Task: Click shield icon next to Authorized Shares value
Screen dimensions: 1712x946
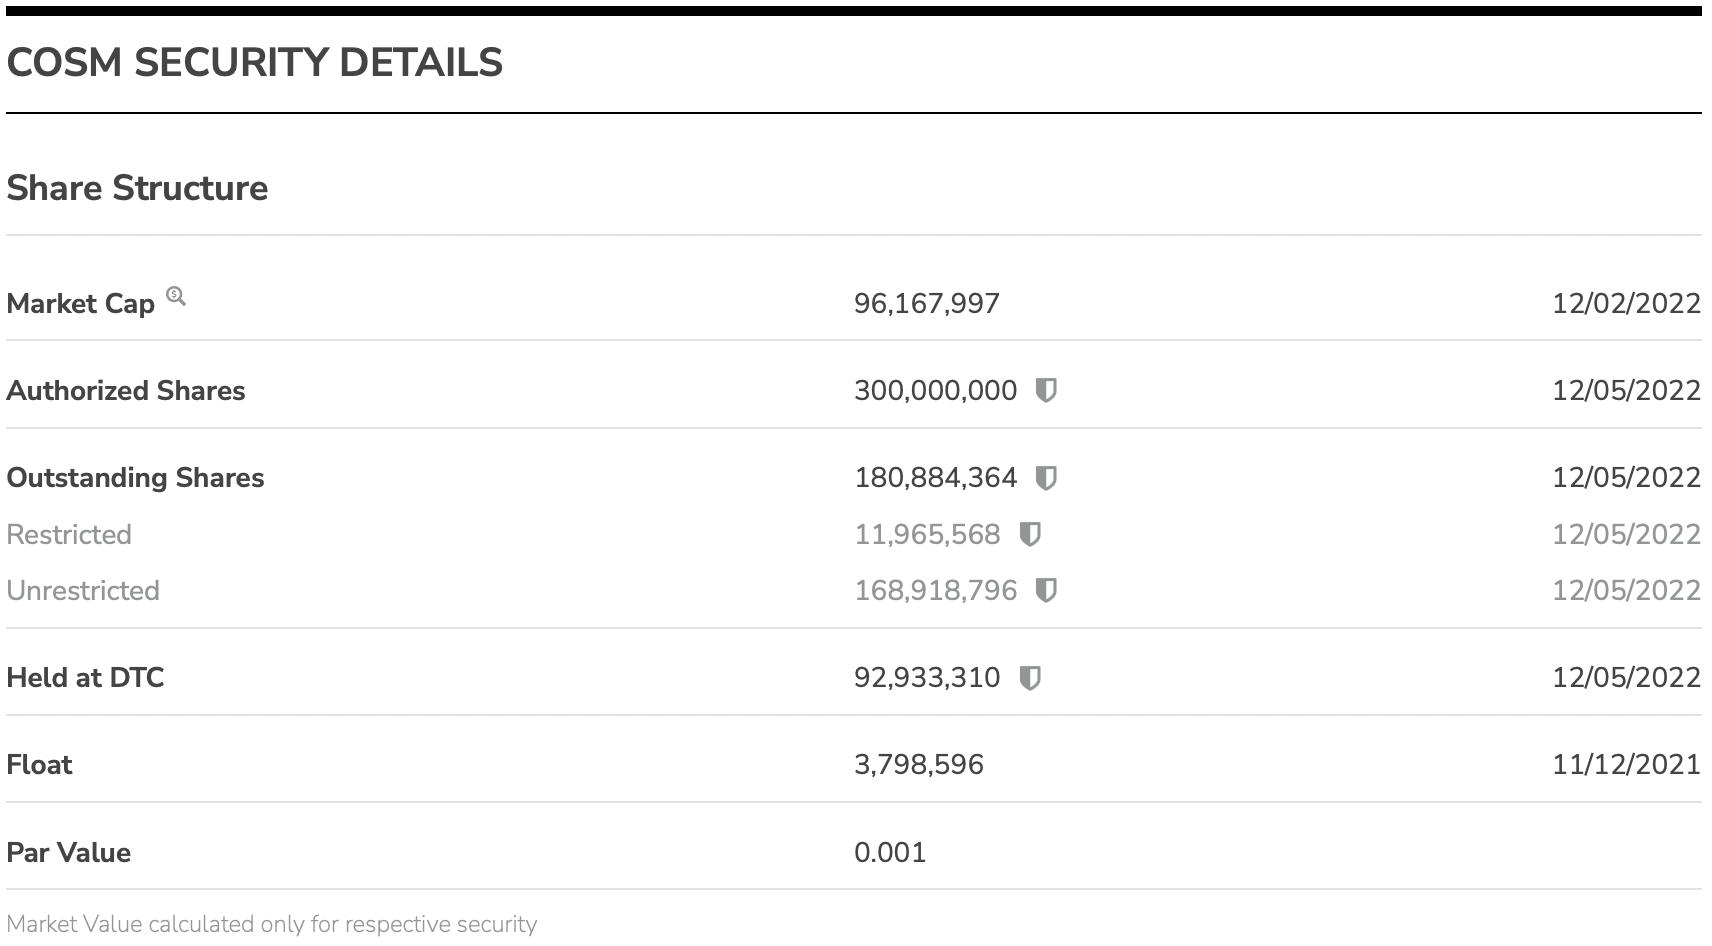Action: point(1046,390)
